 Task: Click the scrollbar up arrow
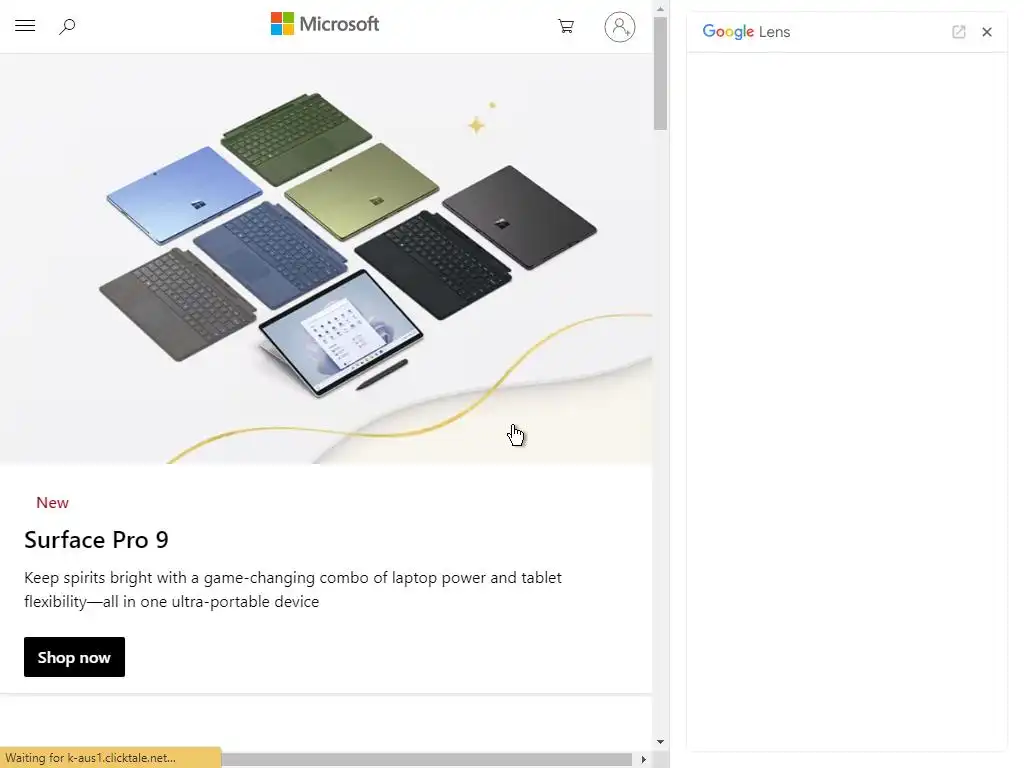(660, 8)
